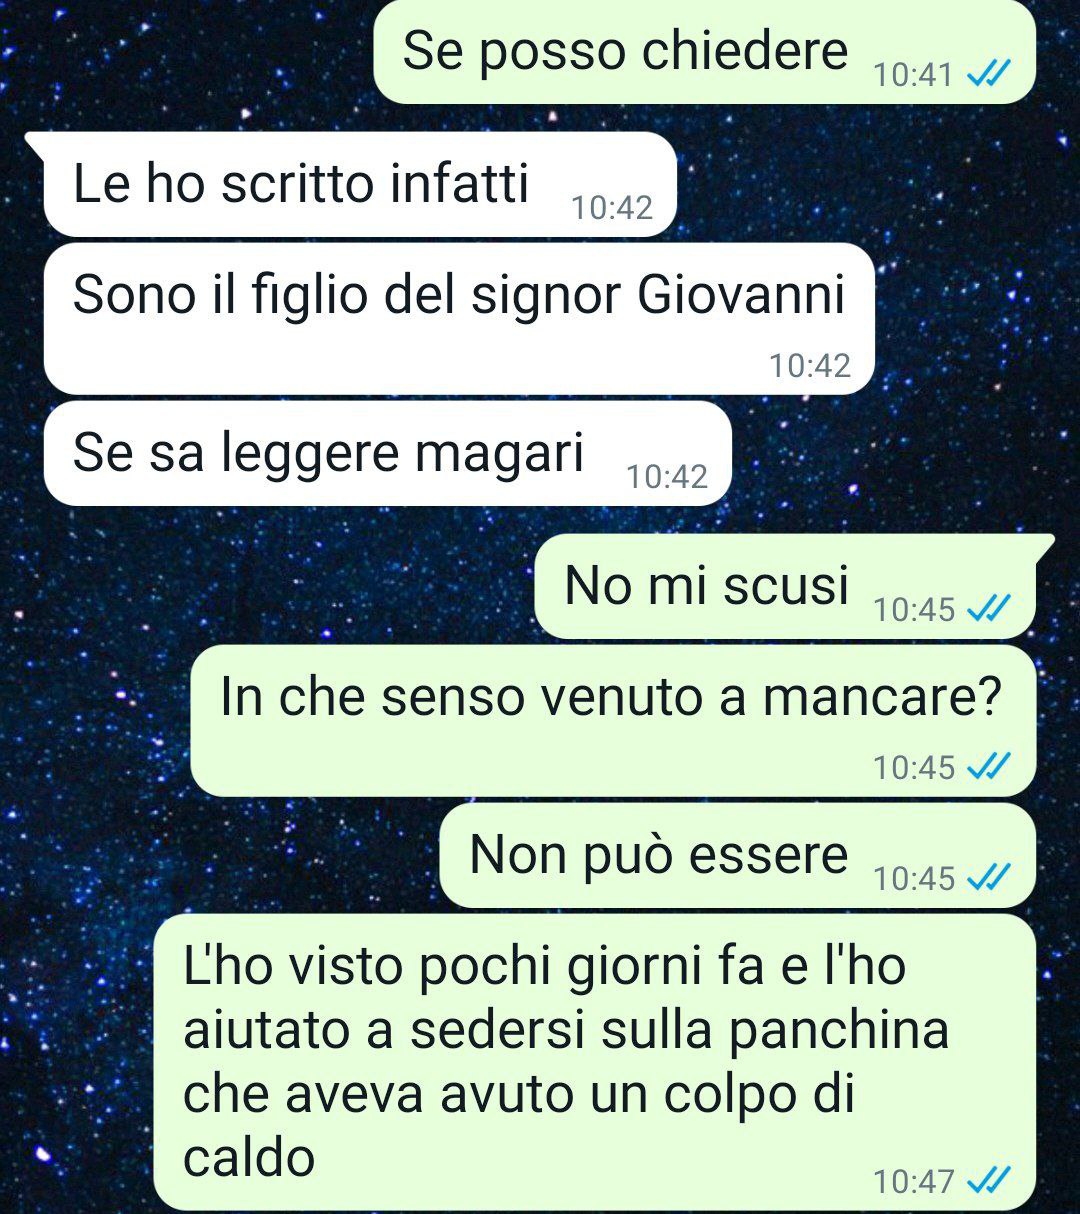Select the 'Sono il figlio del signor Giovanni' bubble
1080x1214 pixels.
pyautogui.click(x=459, y=318)
